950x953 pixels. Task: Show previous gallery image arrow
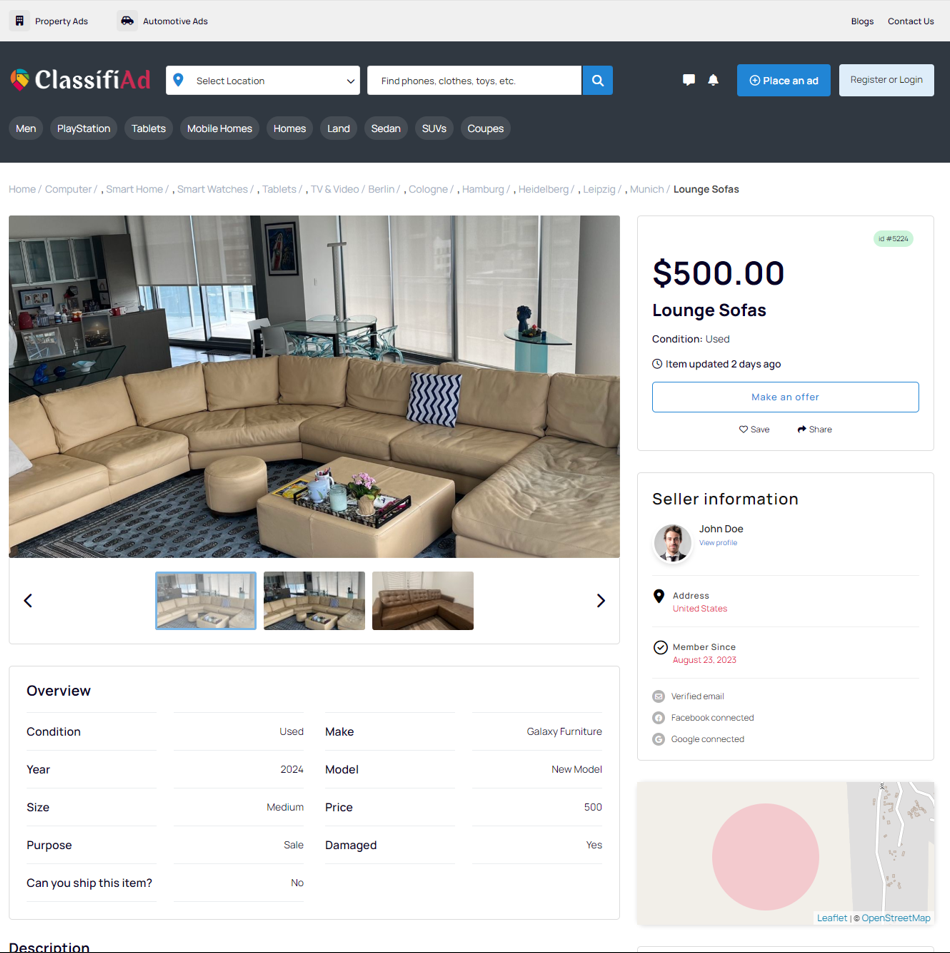pyautogui.click(x=28, y=601)
